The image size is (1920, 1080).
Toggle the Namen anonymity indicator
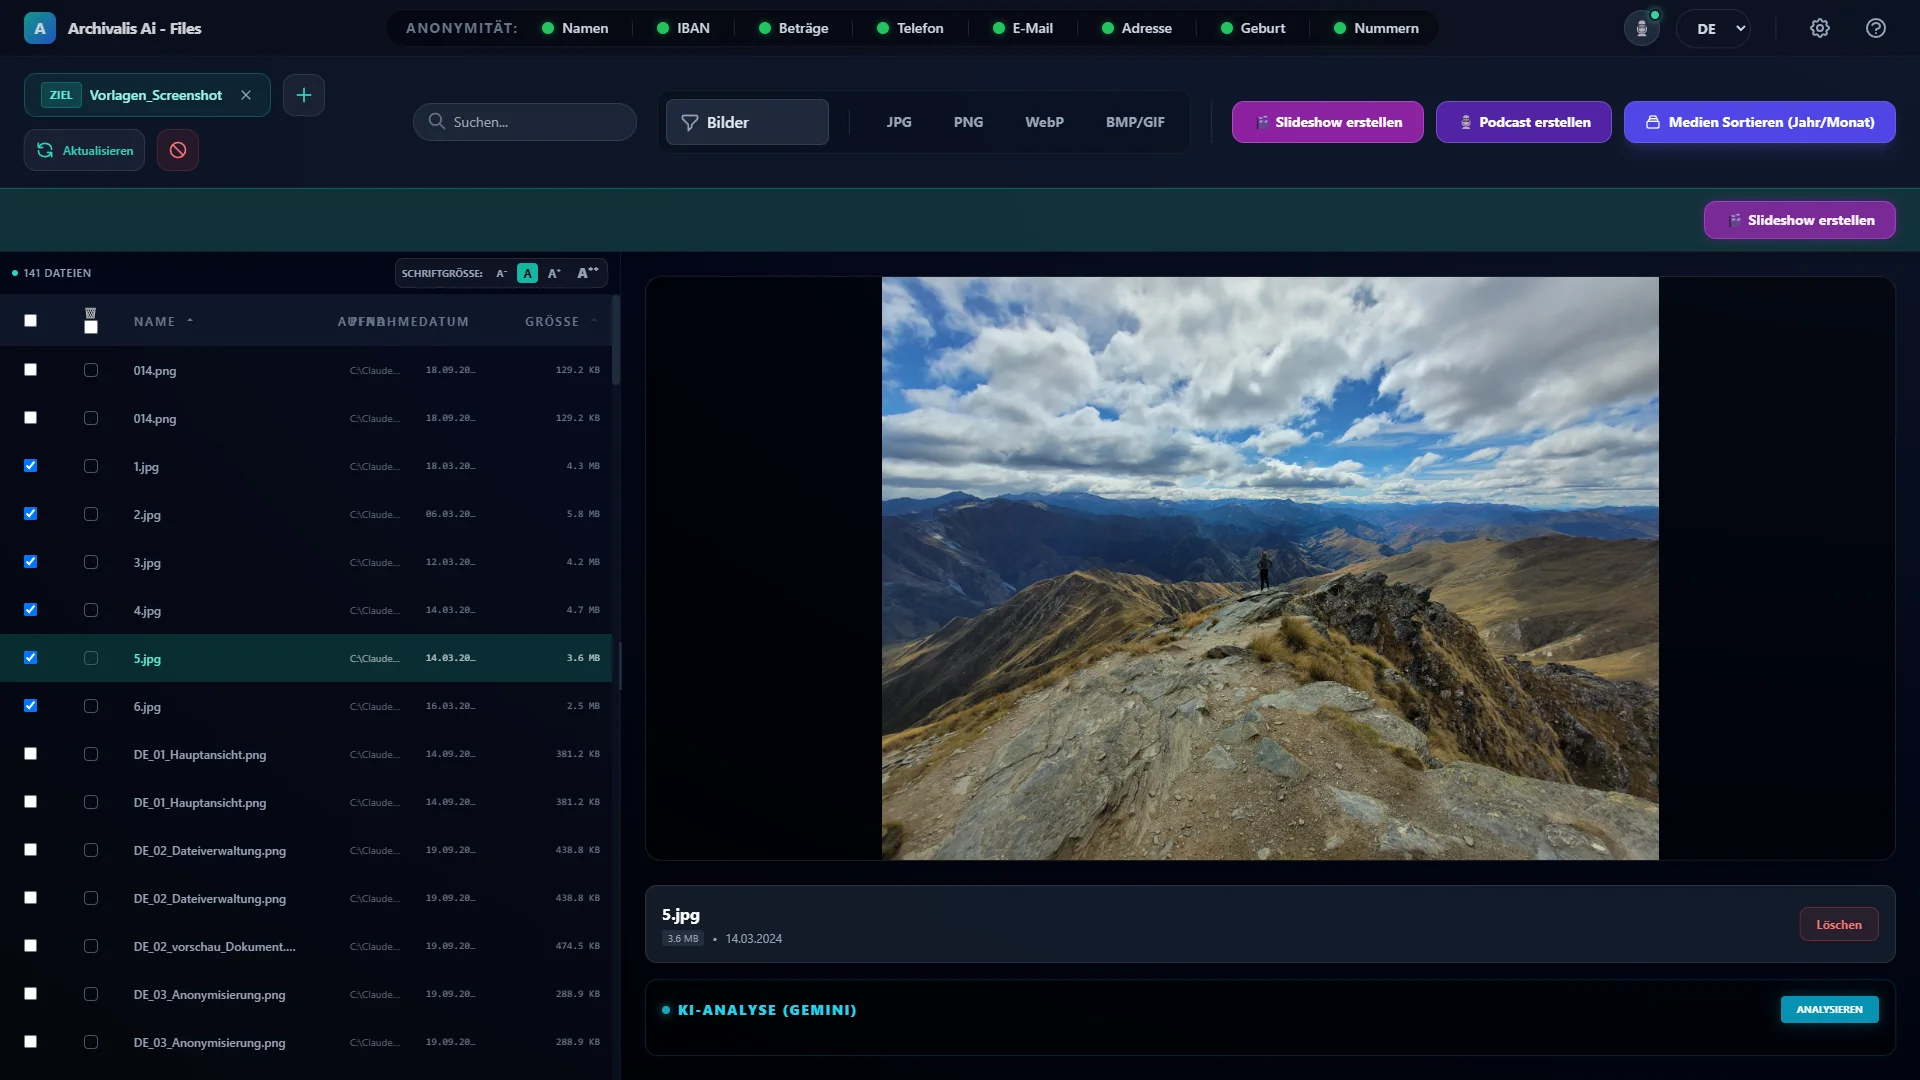click(x=575, y=28)
